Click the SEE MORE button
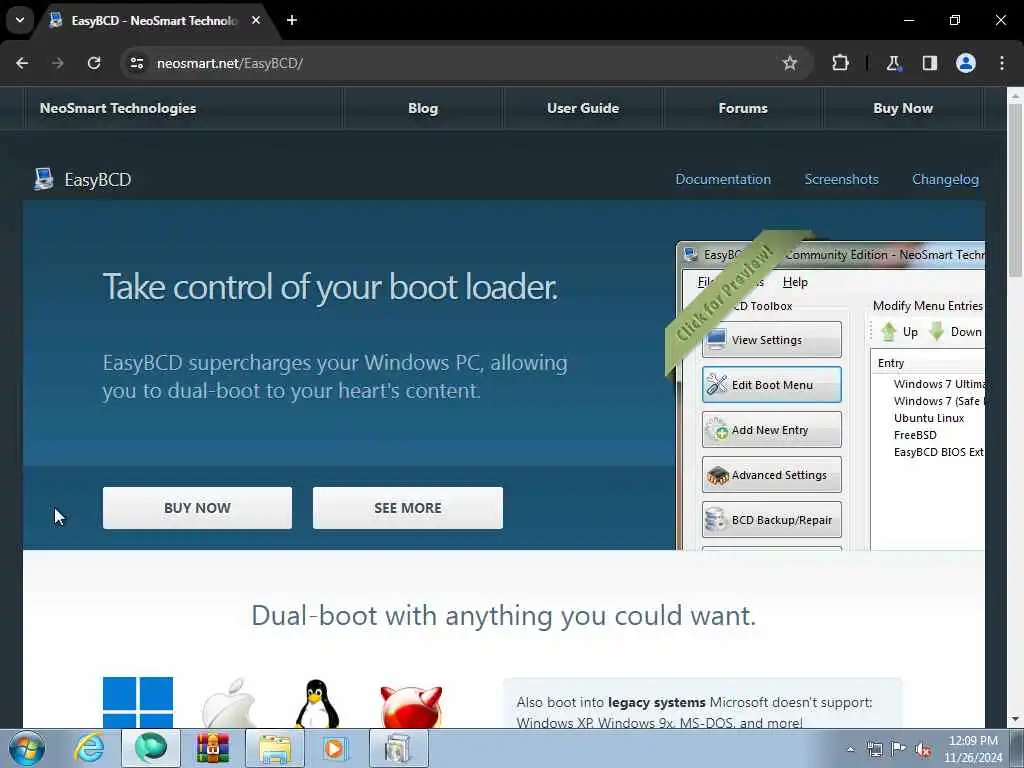 (408, 507)
